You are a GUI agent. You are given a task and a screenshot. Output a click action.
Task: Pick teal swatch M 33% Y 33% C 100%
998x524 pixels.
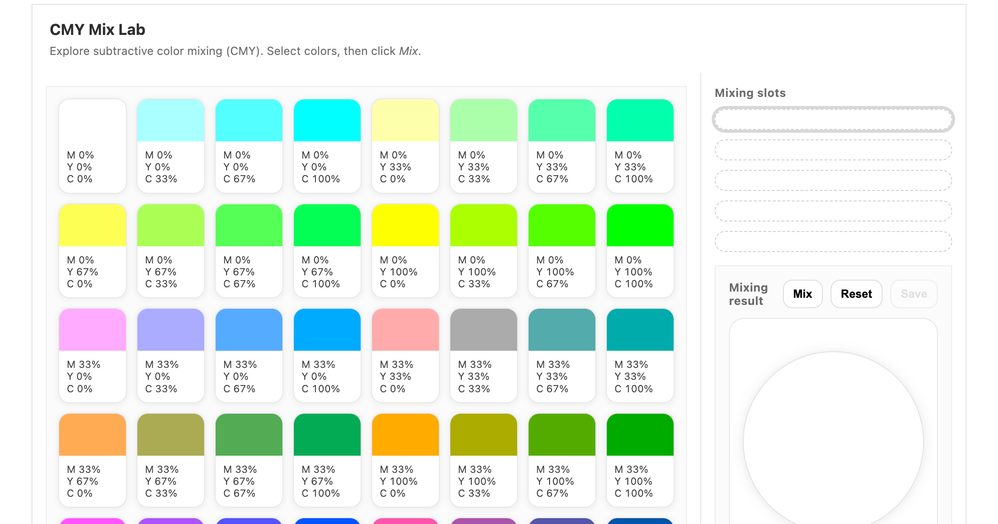(x=640, y=355)
